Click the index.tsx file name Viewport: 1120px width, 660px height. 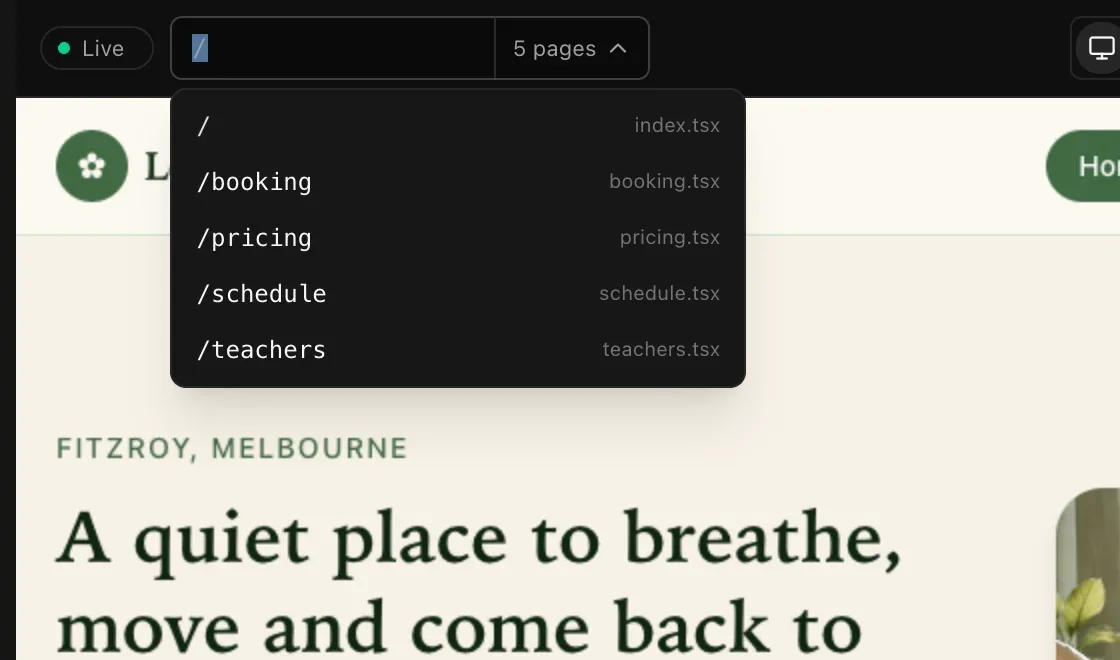click(x=676, y=125)
